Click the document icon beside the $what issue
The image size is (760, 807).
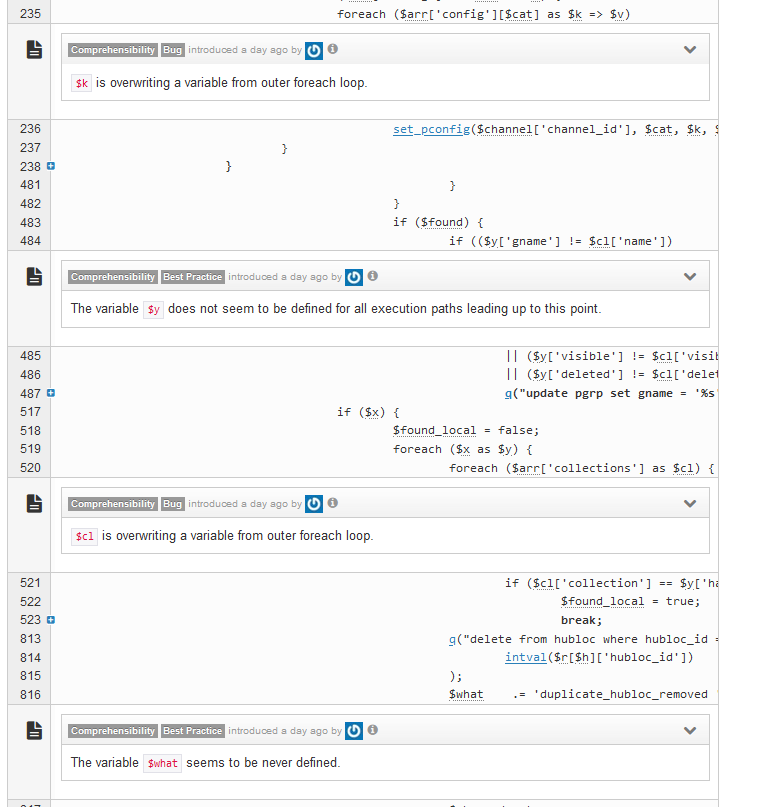[34, 731]
